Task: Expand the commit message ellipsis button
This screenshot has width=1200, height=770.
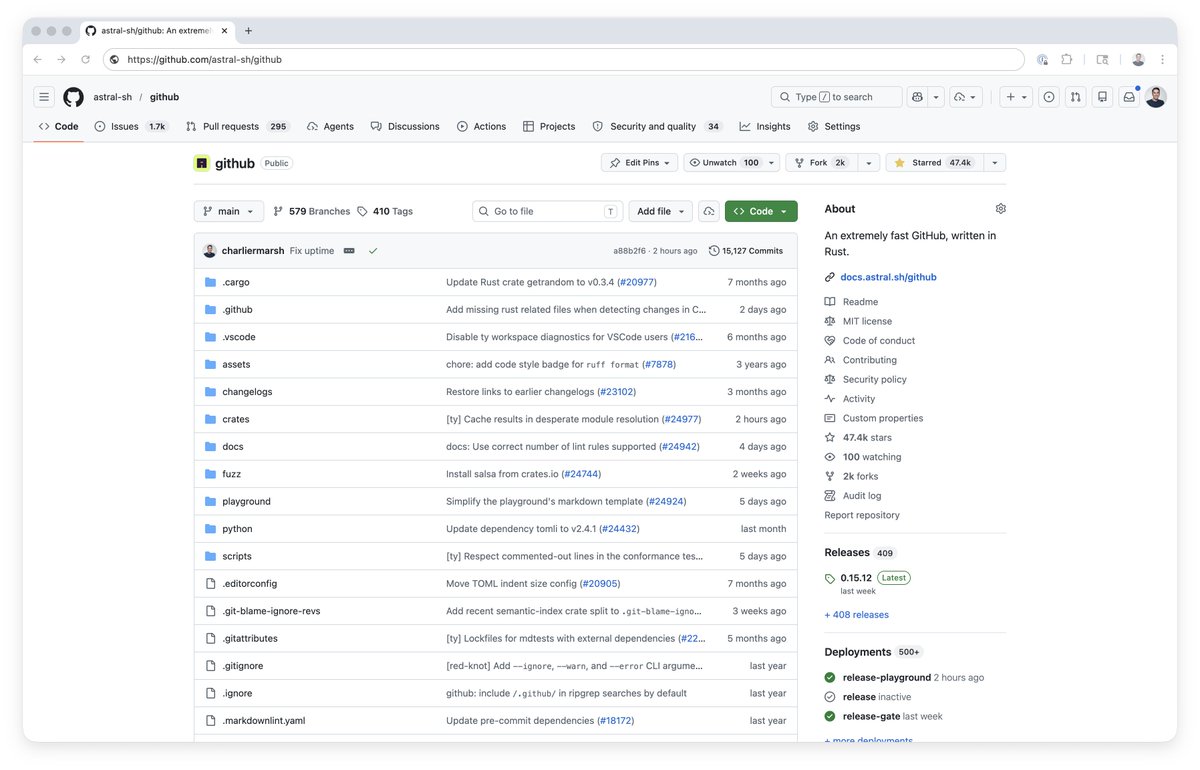Action: [x=349, y=251]
